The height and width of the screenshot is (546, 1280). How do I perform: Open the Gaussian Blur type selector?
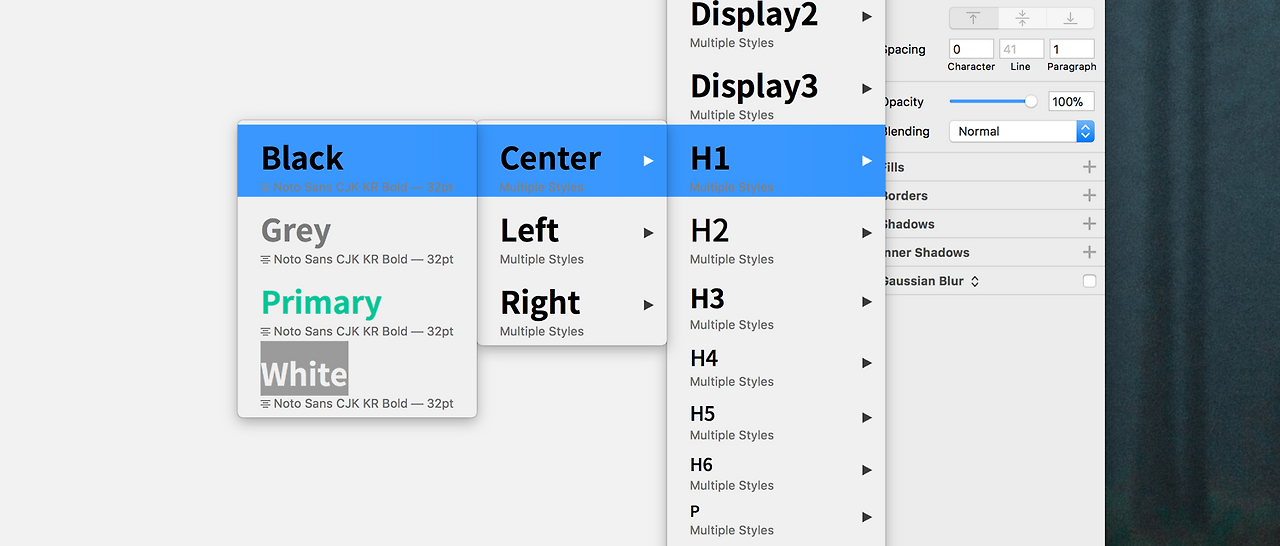975,282
